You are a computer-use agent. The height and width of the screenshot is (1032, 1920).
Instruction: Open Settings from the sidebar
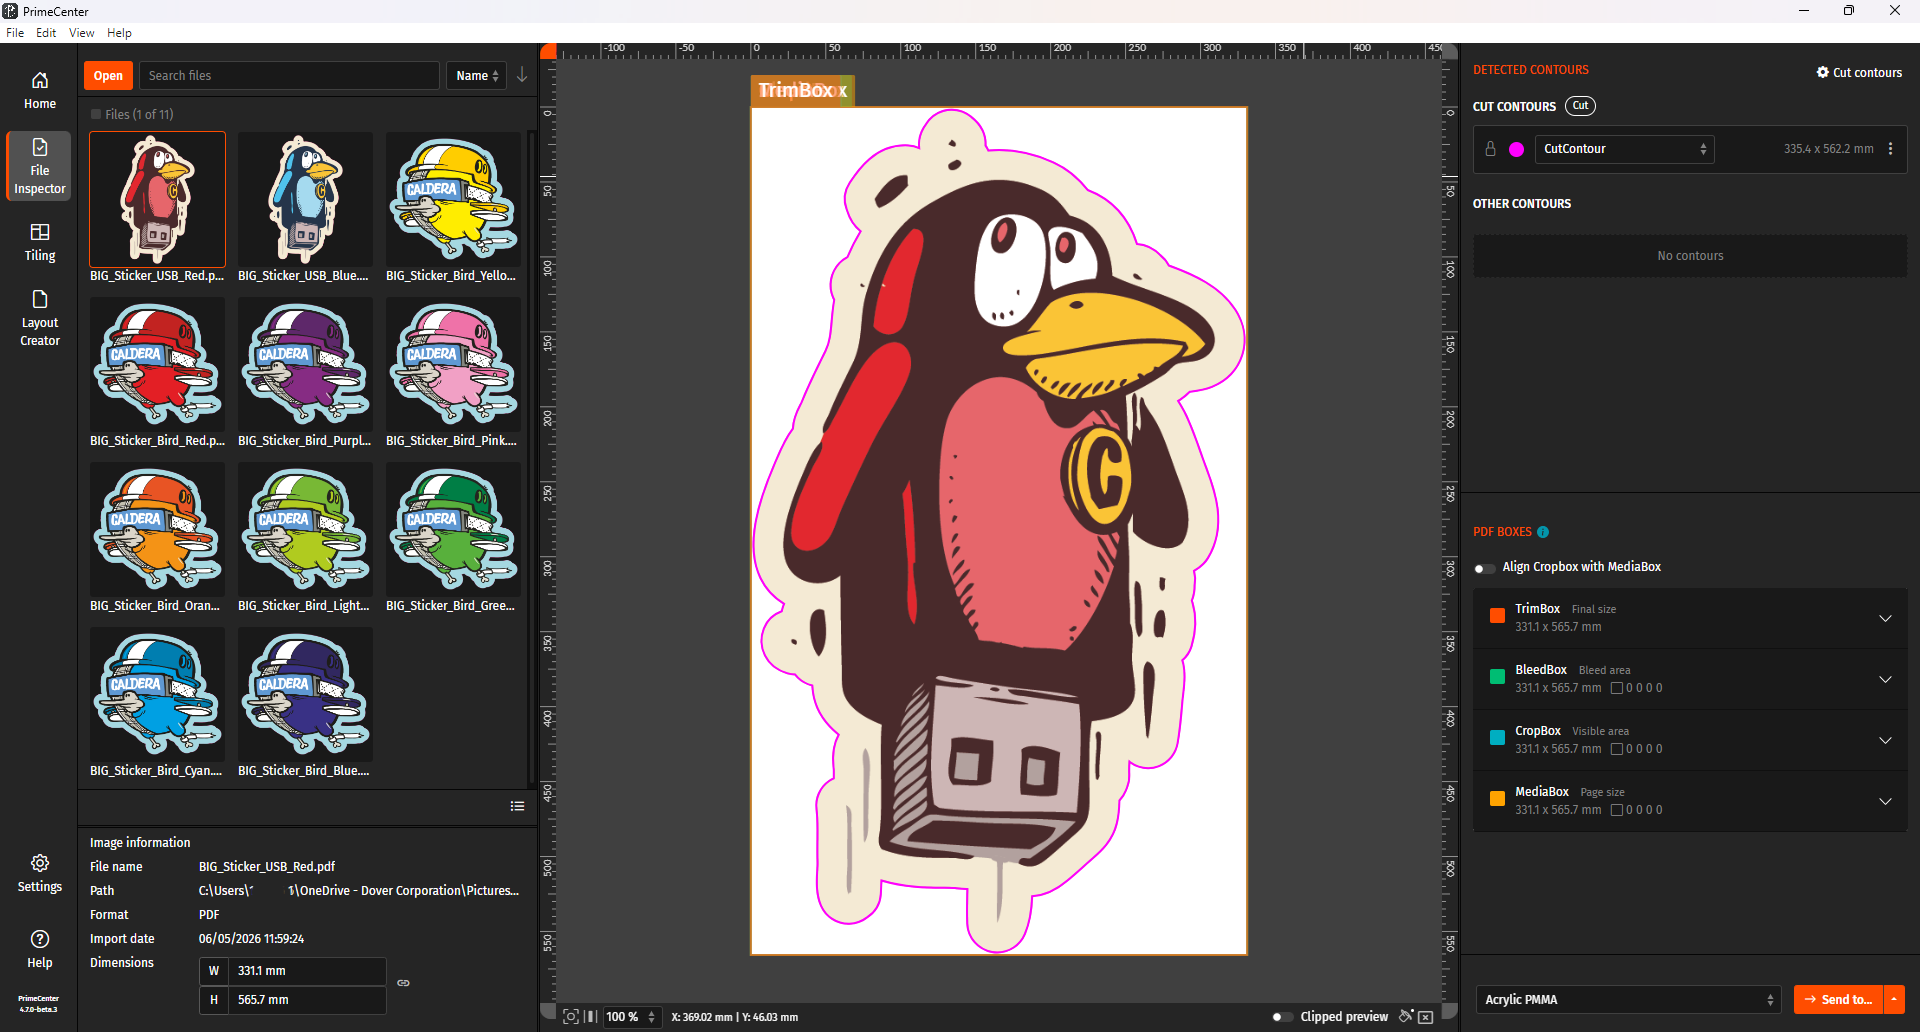point(40,873)
